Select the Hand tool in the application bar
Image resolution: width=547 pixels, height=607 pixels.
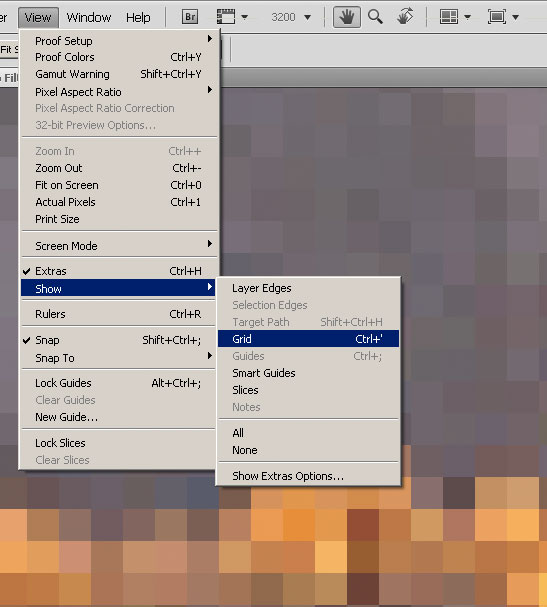pos(347,17)
